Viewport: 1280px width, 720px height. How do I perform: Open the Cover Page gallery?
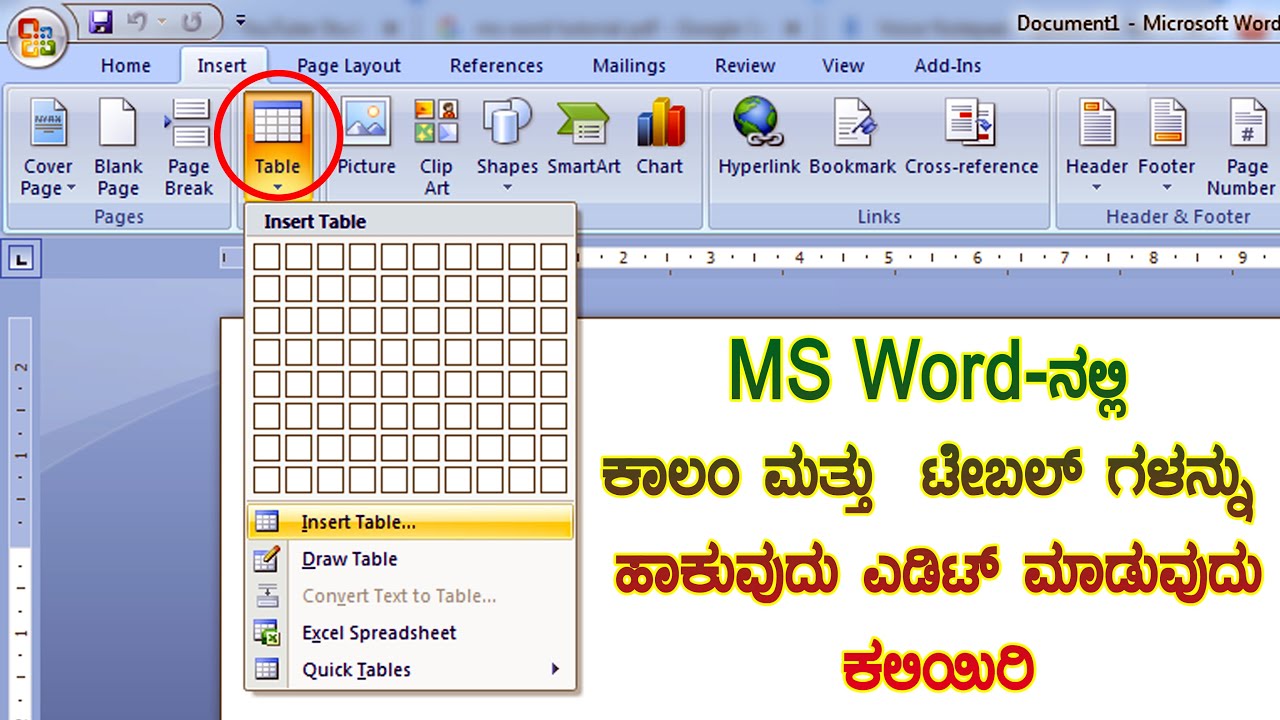(48, 146)
